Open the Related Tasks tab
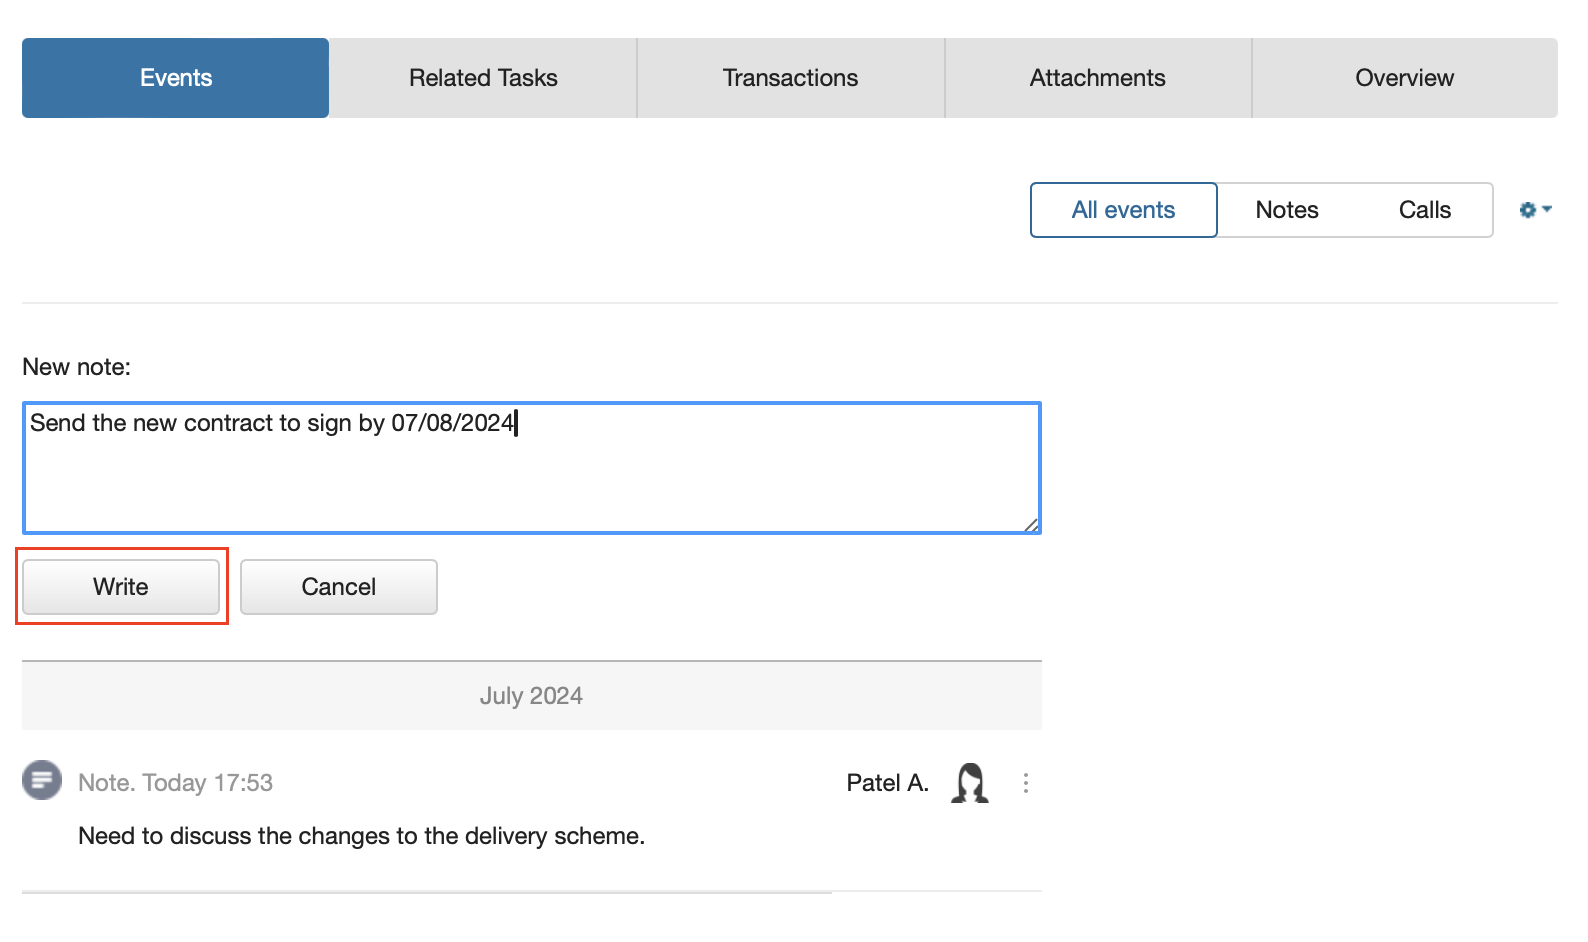1588x942 pixels. (483, 78)
